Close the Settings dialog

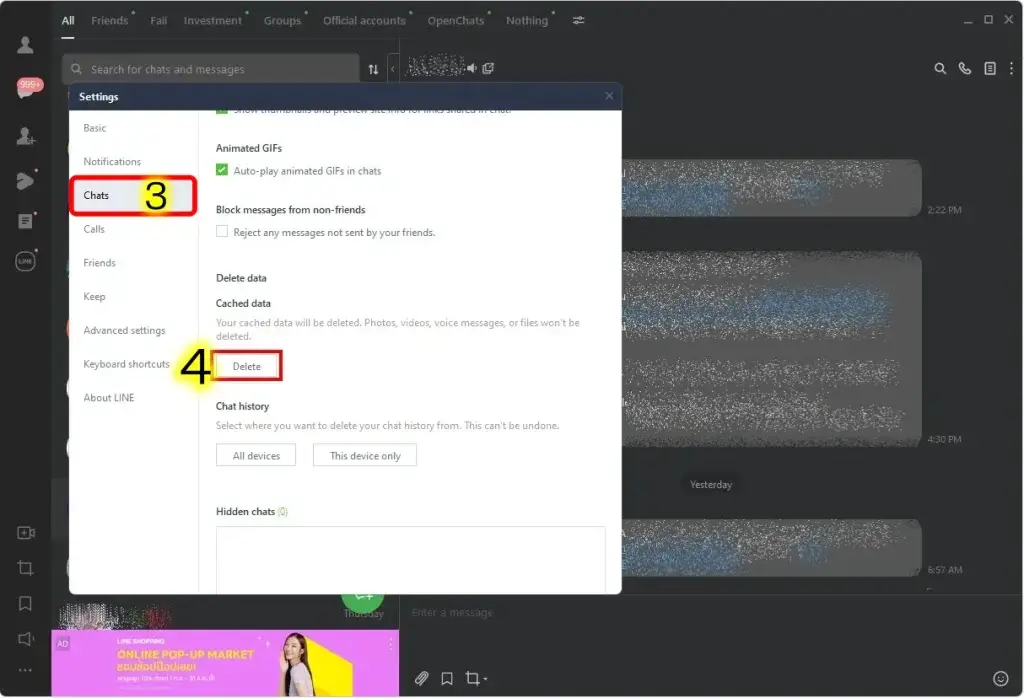(609, 96)
